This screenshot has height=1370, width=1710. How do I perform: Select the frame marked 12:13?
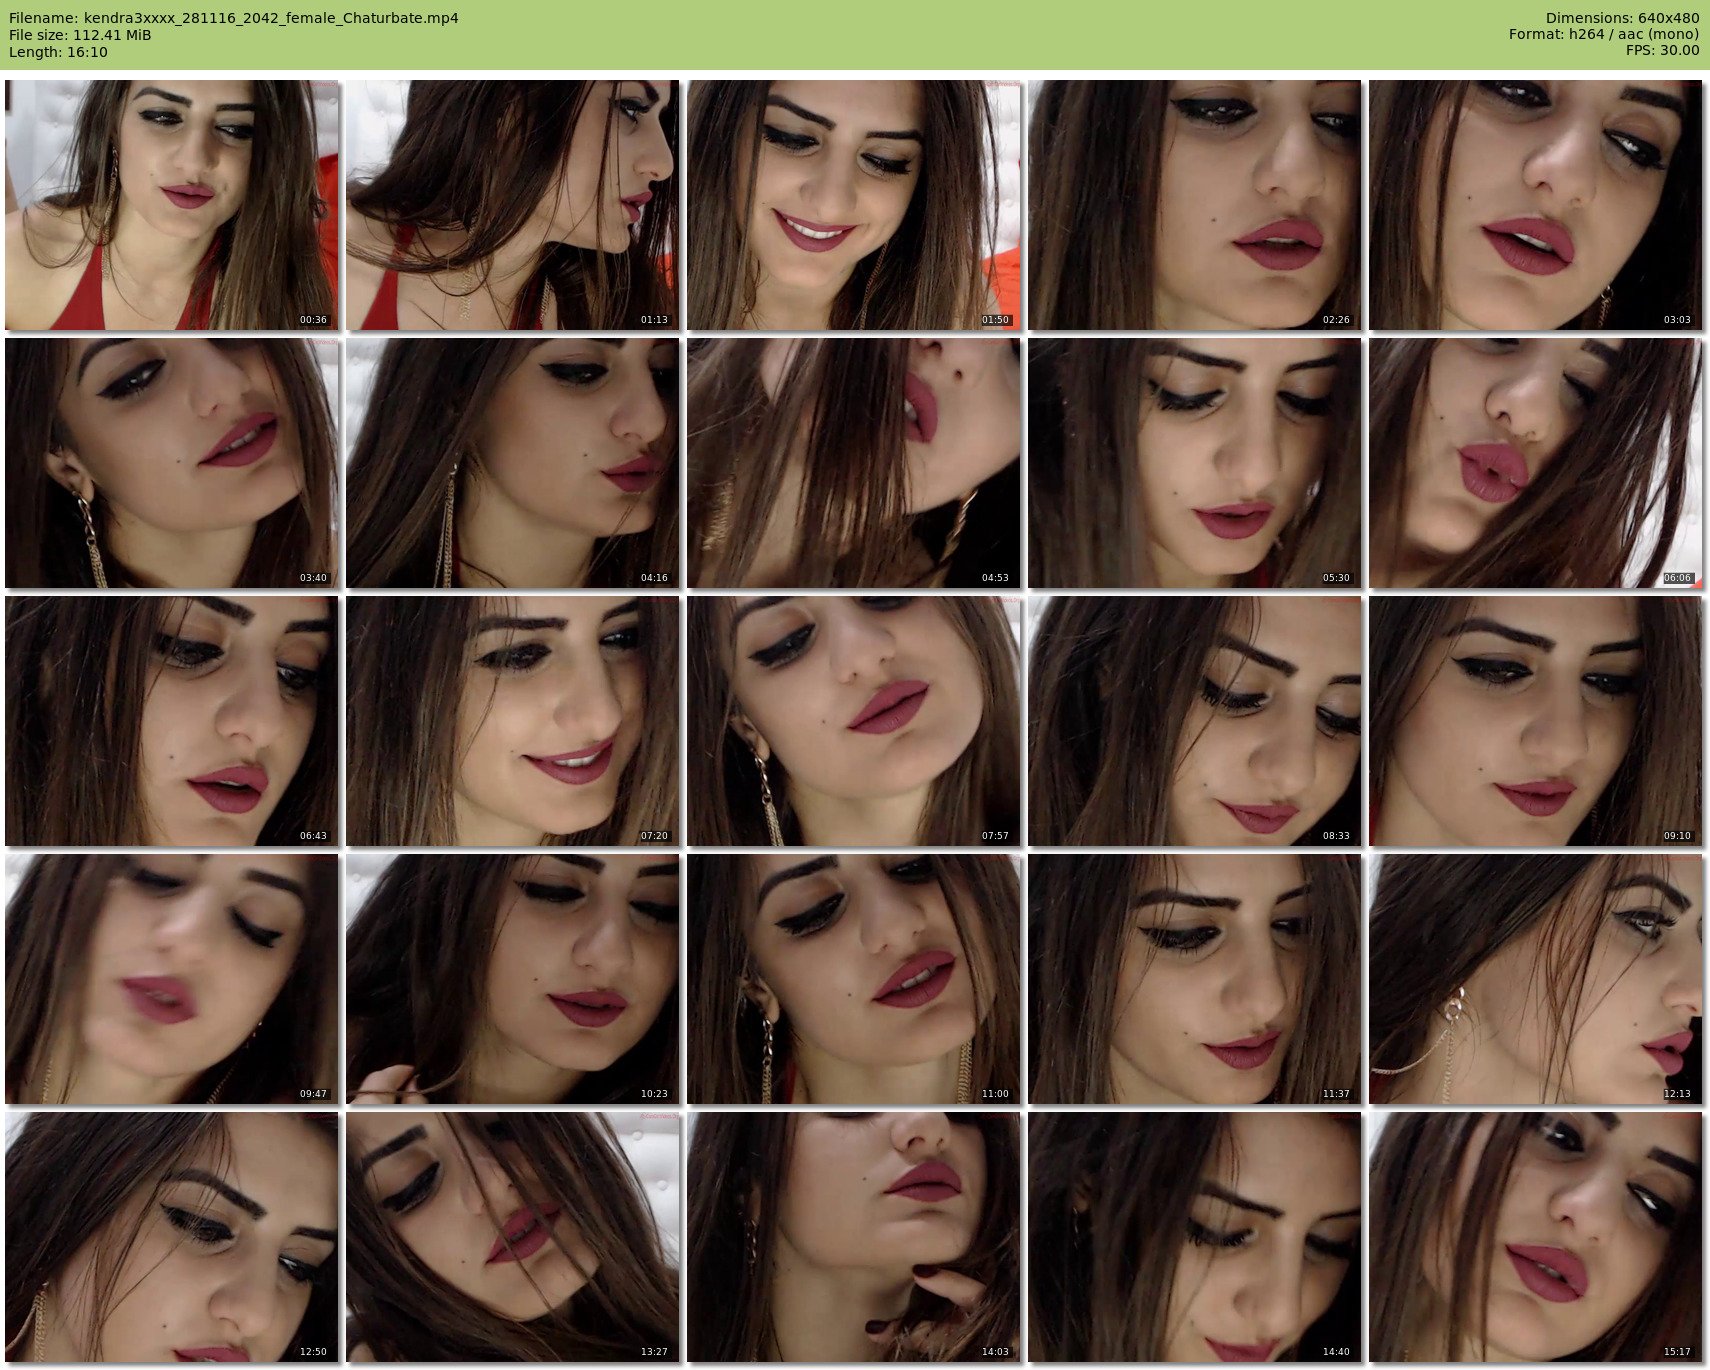(x=1535, y=979)
